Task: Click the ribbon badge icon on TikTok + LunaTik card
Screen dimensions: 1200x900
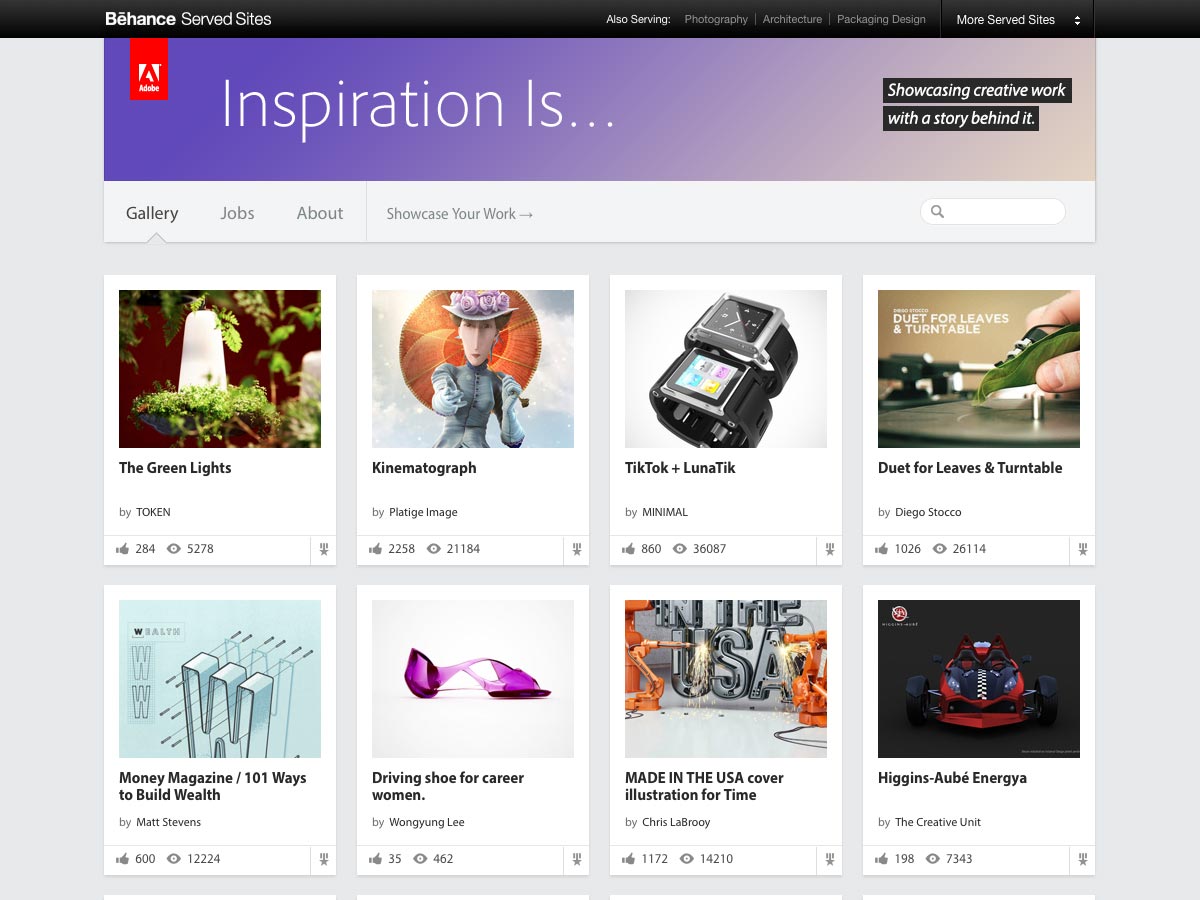Action: coord(830,549)
